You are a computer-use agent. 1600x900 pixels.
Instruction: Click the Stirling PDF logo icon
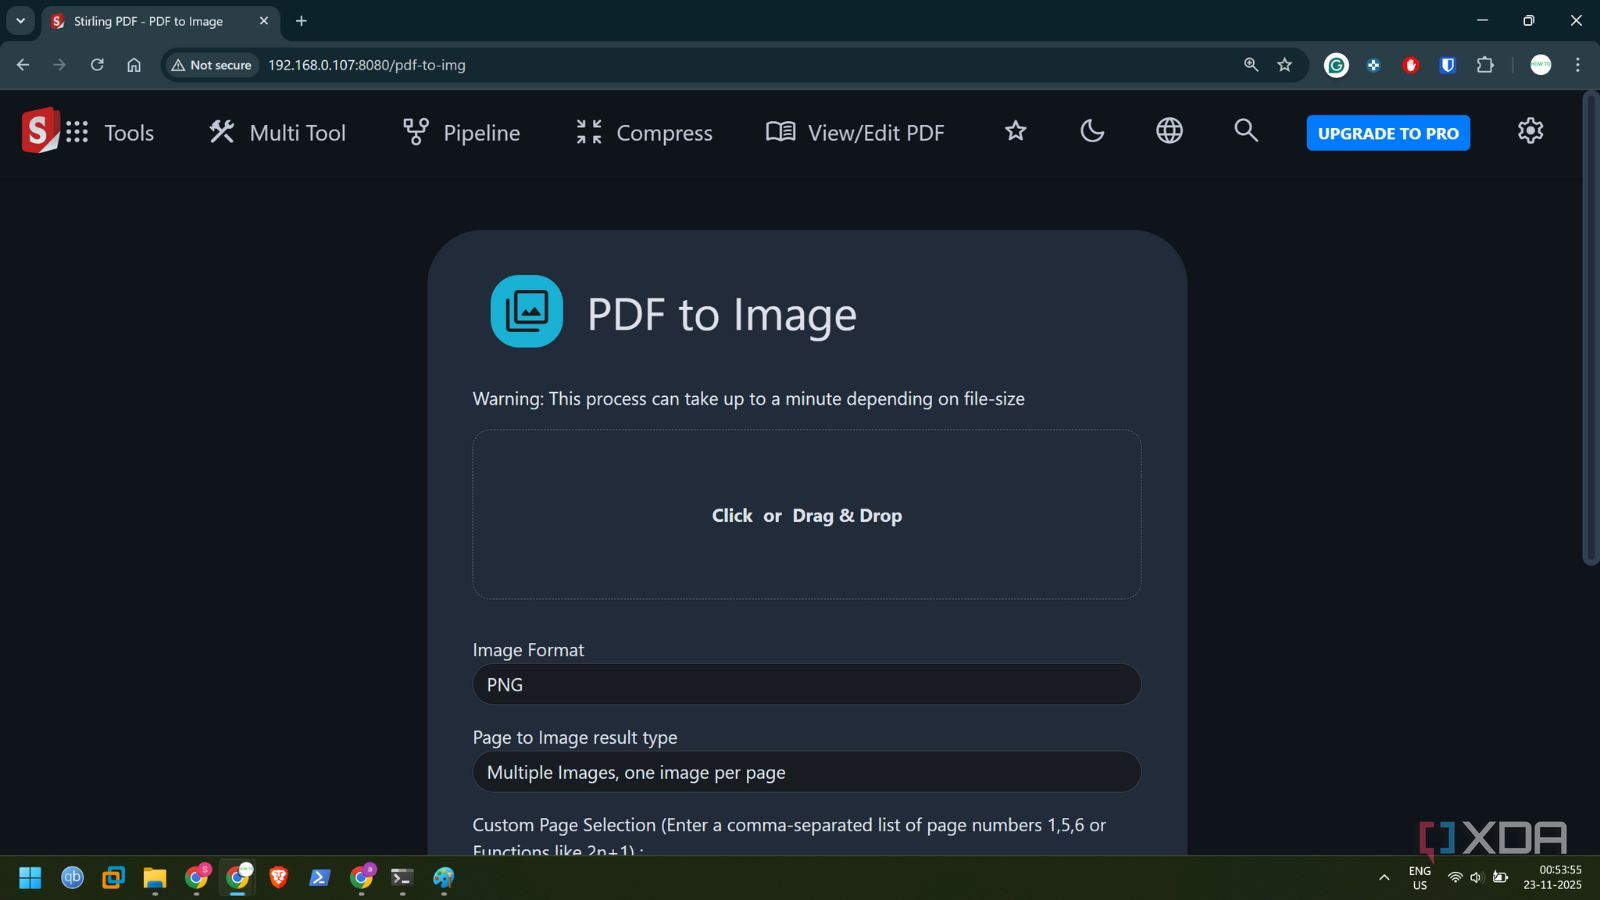[40, 131]
